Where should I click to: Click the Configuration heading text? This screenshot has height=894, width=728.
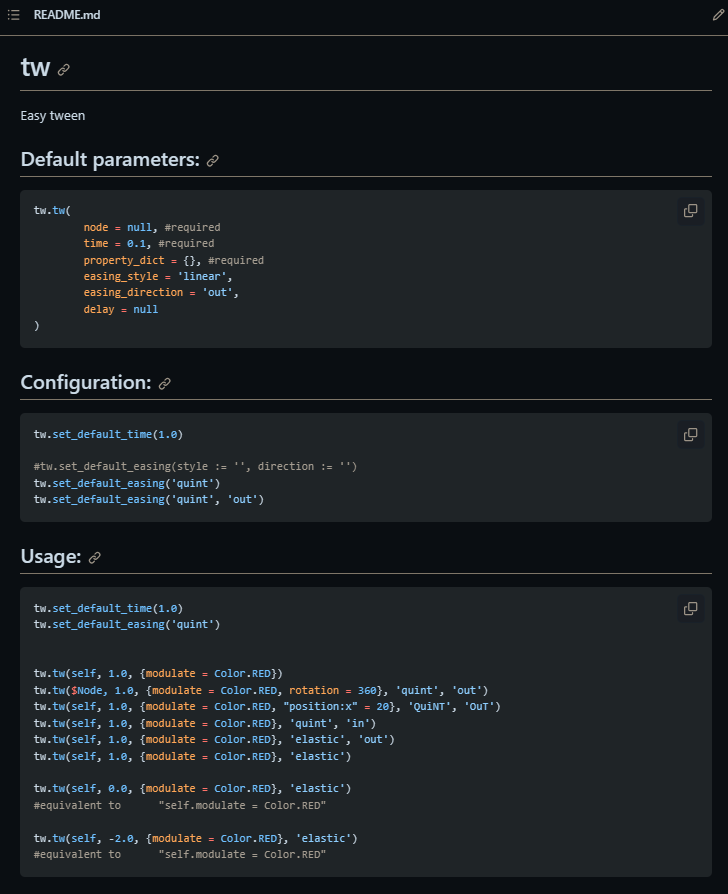(86, 383)
